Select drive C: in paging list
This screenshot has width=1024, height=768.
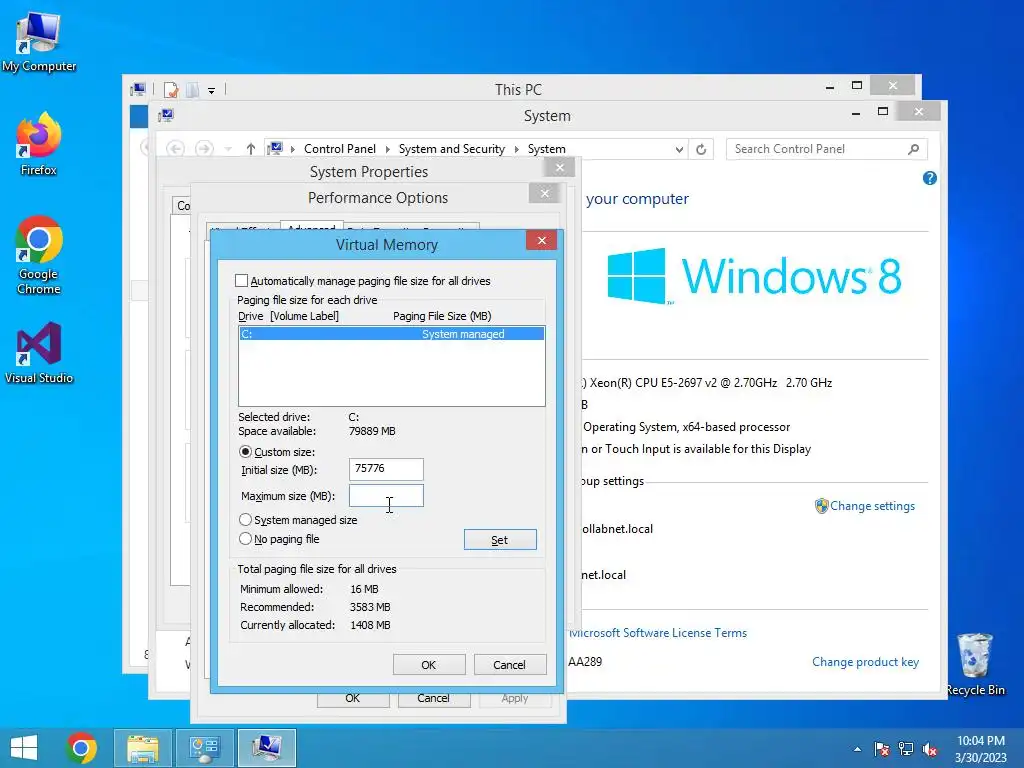pyautogui.click(x=392, y=334)
